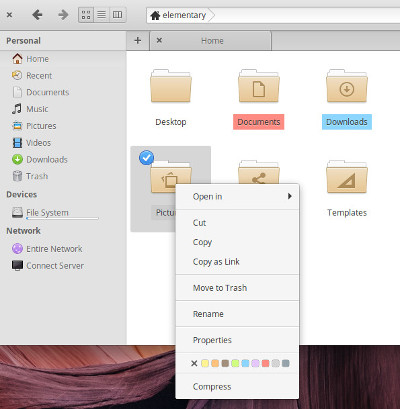Open Music in the sidebar
Viewport: 400px width, 409px height.
point(30,109)
